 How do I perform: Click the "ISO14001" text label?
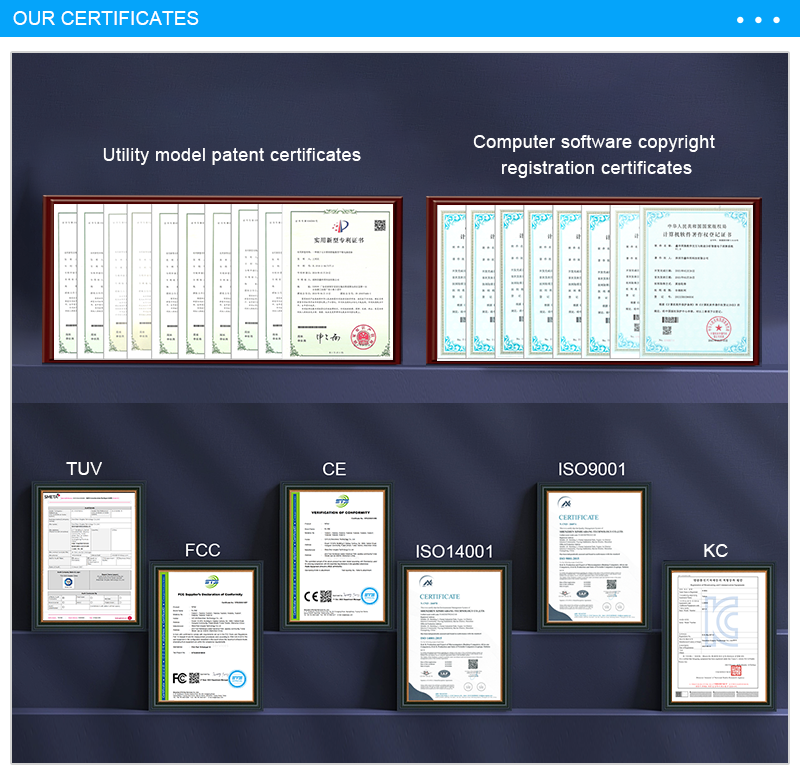[x=455, y=551]
